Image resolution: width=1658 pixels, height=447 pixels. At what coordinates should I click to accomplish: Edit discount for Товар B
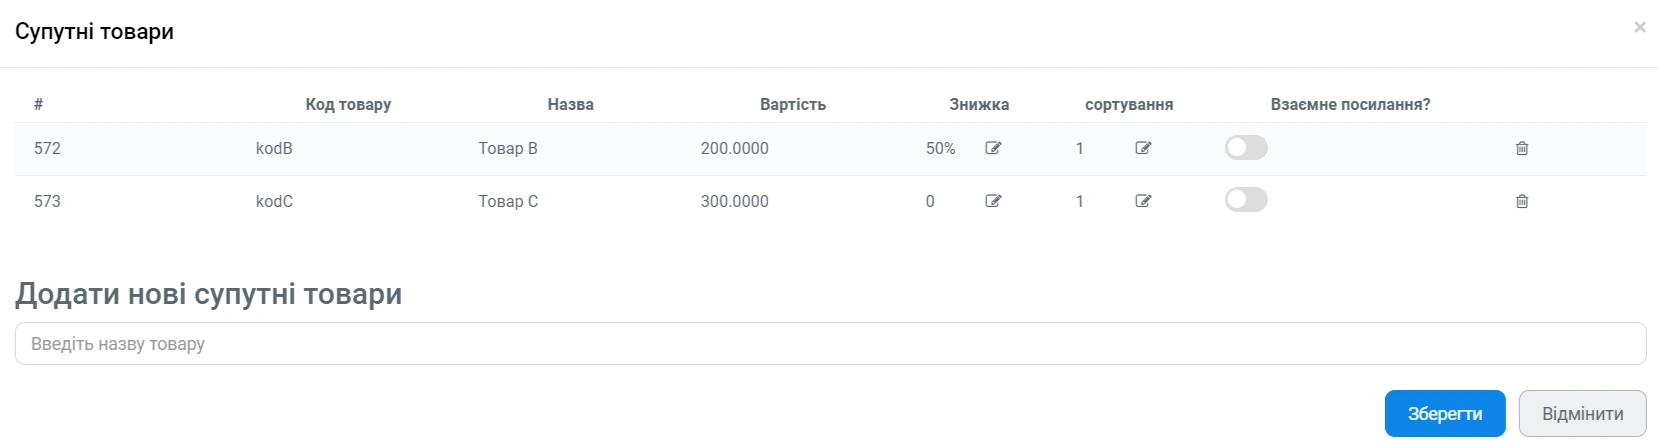pos(993,148)
